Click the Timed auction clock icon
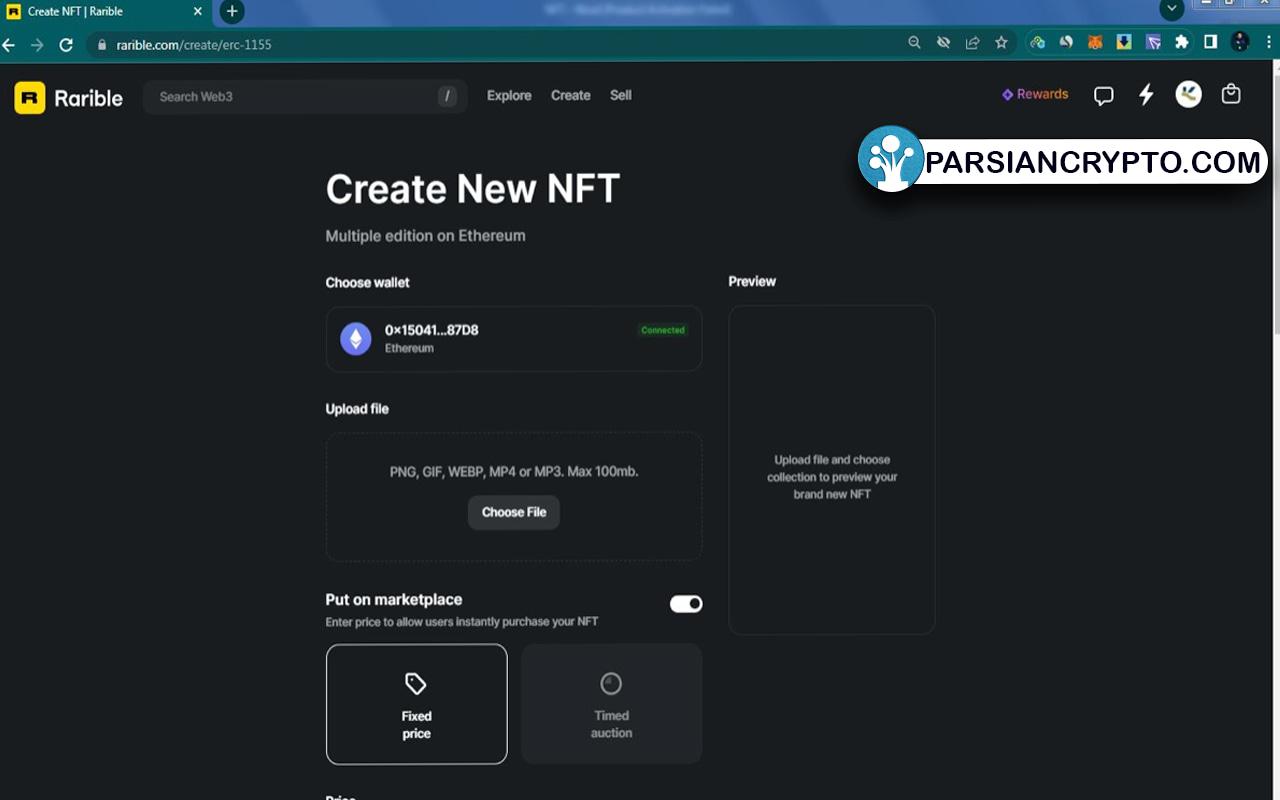The height and width of the screenshot is (800, 1280). (x=611, y=684)
